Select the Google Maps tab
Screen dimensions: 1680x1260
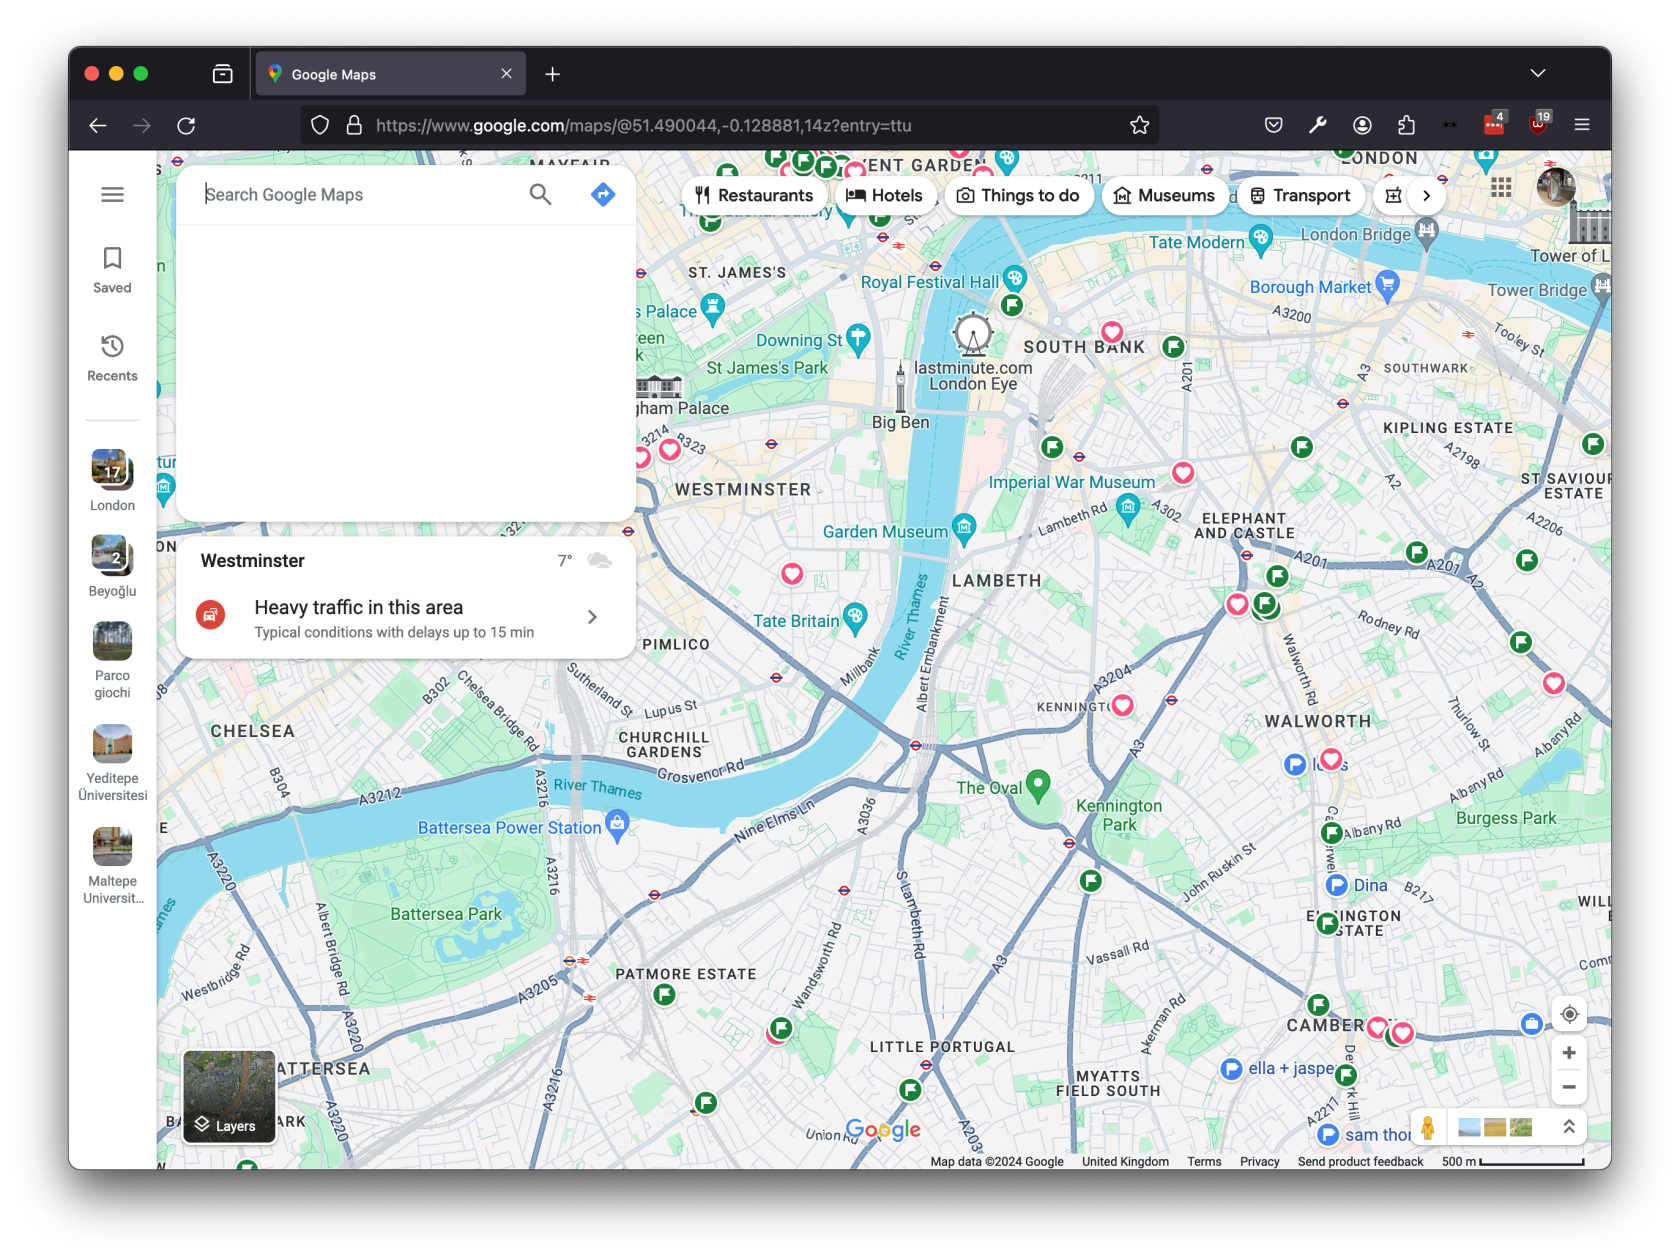click(390, 74)
